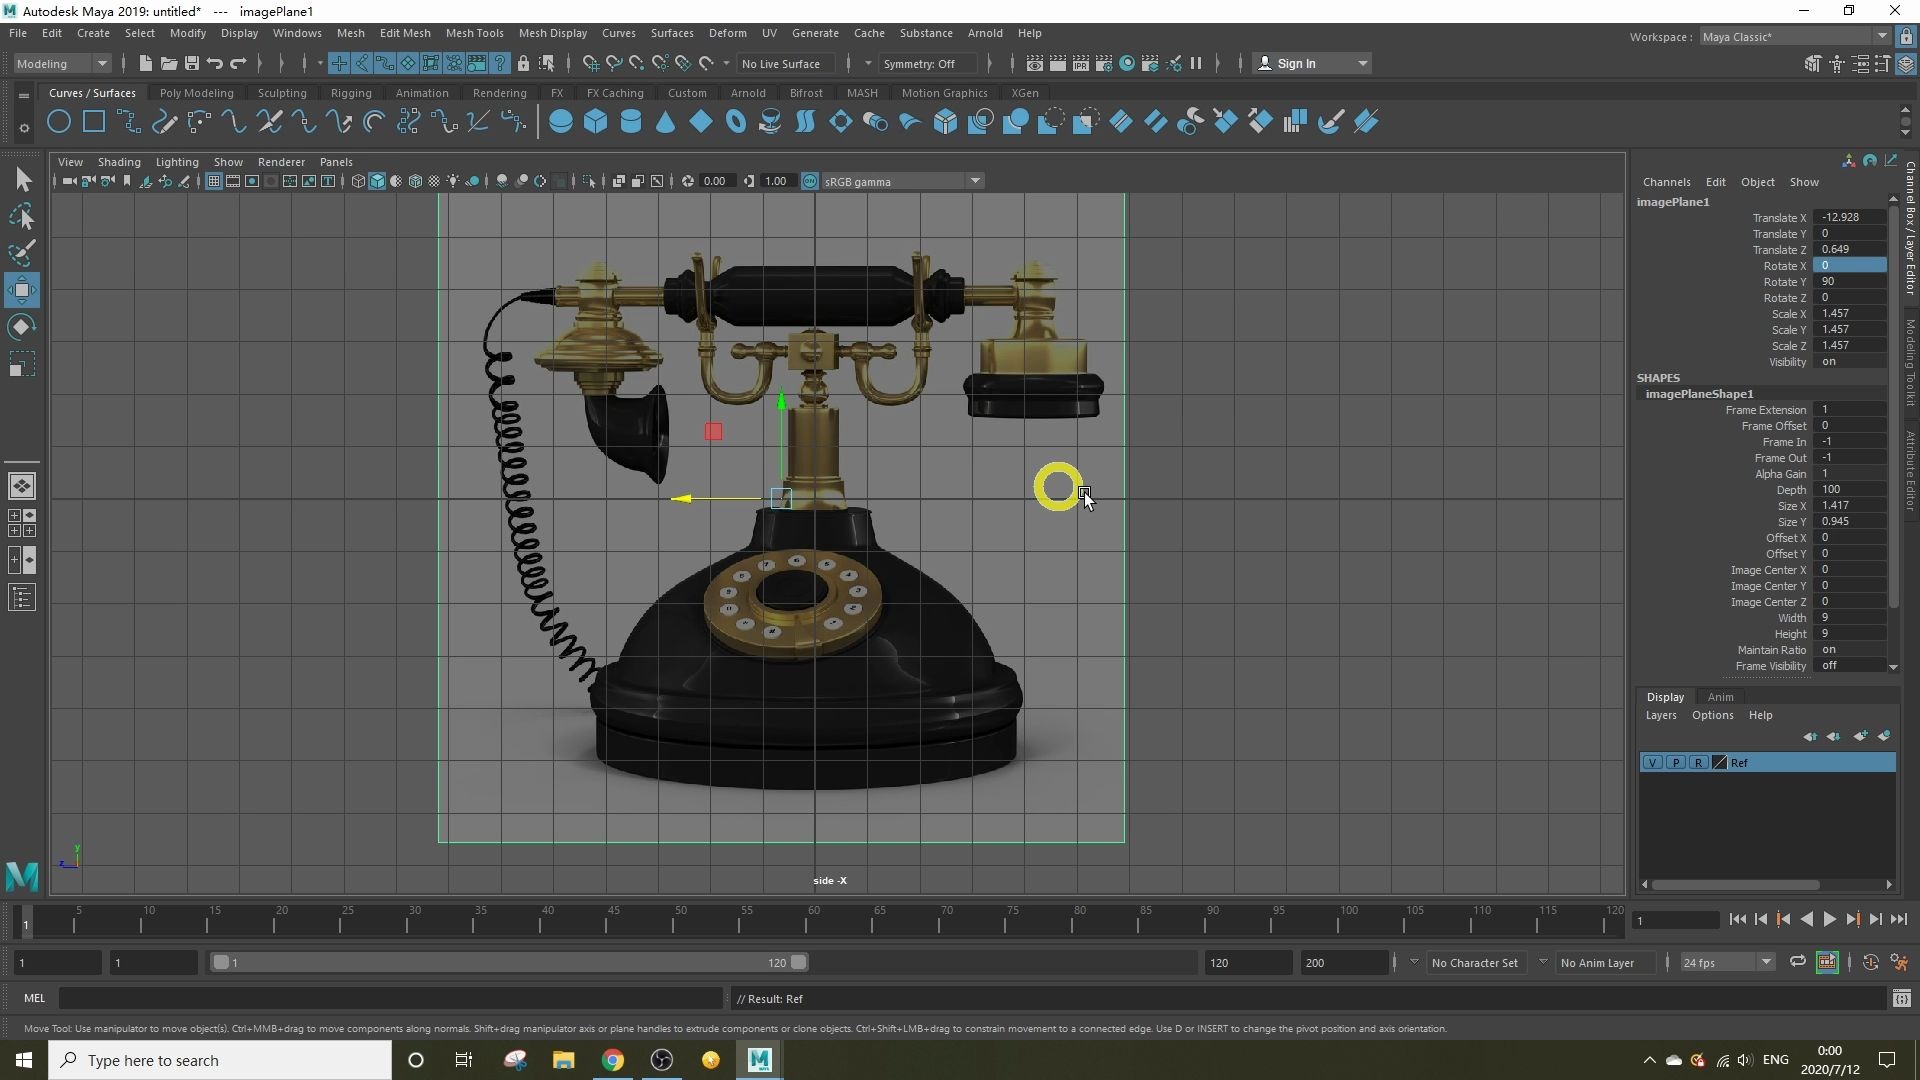Screen dimensions: 1920x1080
Task: Click the Save scene icon
Action: click(192, 63)
